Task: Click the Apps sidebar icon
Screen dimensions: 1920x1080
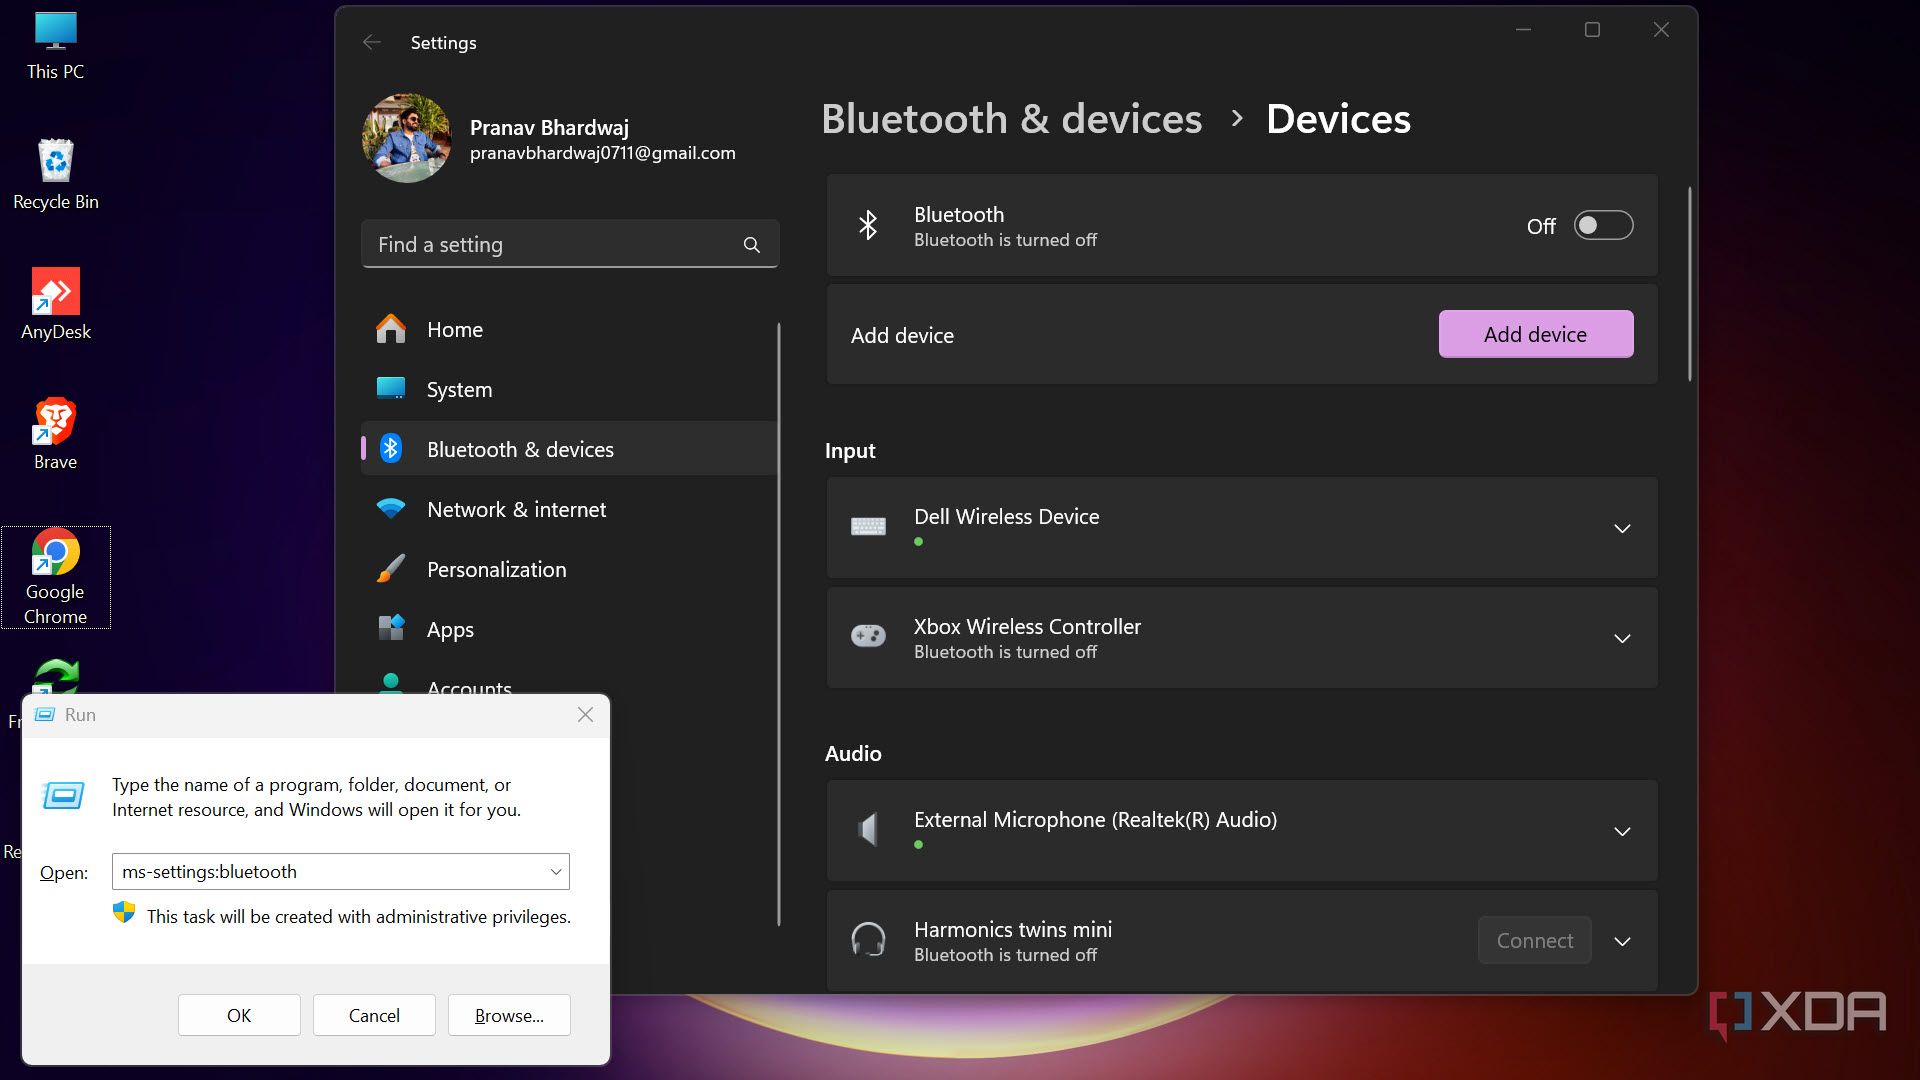Action: click(391, 629)
